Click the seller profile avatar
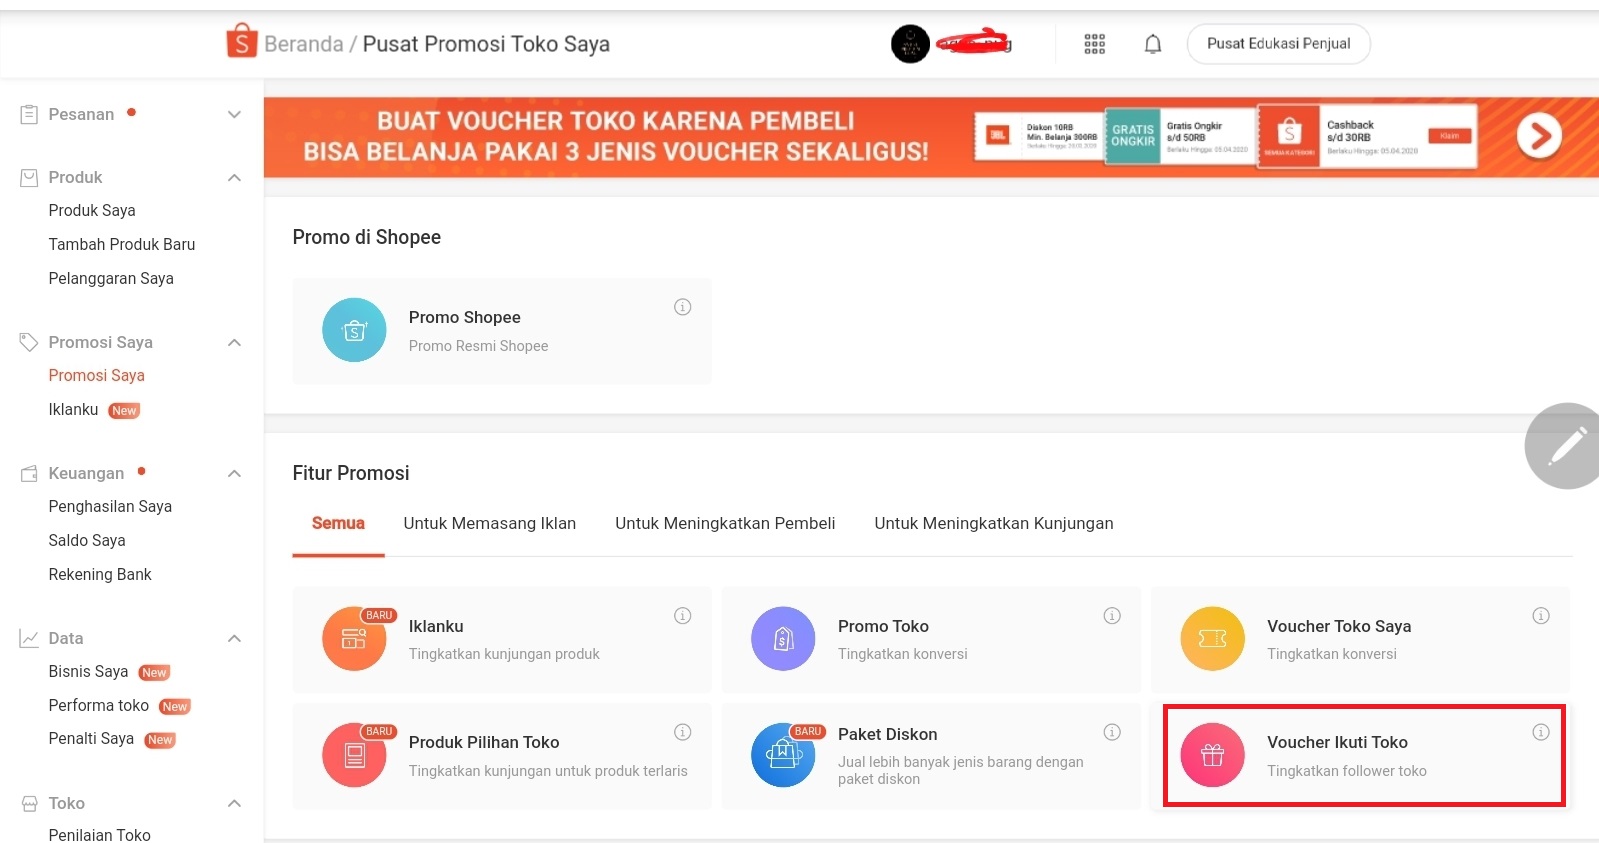 tap(910, 44)
